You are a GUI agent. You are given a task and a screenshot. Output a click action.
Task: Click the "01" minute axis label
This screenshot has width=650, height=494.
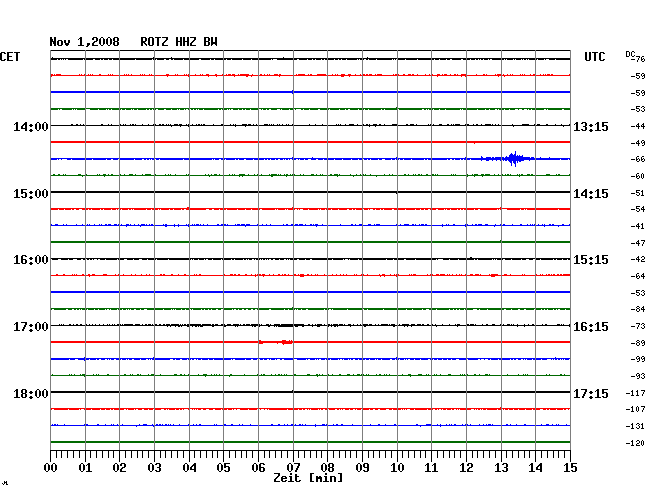coord(85,468)
